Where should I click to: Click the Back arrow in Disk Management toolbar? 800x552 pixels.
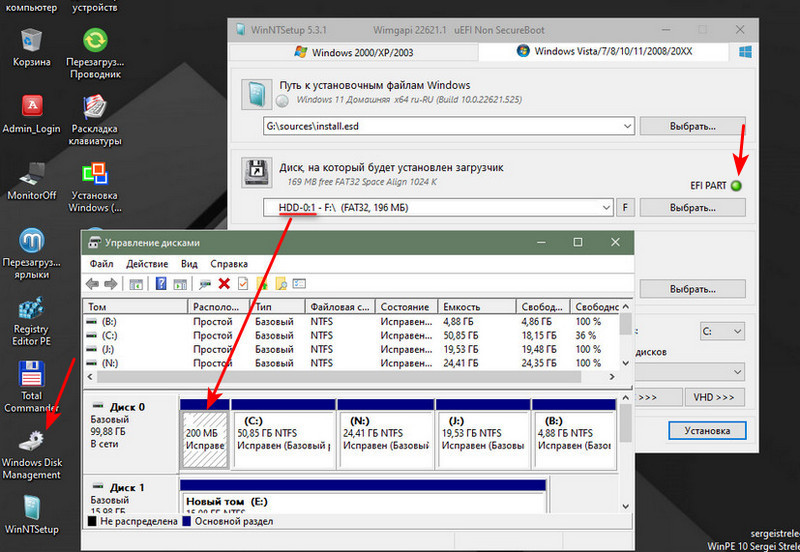tap(92, 284)
